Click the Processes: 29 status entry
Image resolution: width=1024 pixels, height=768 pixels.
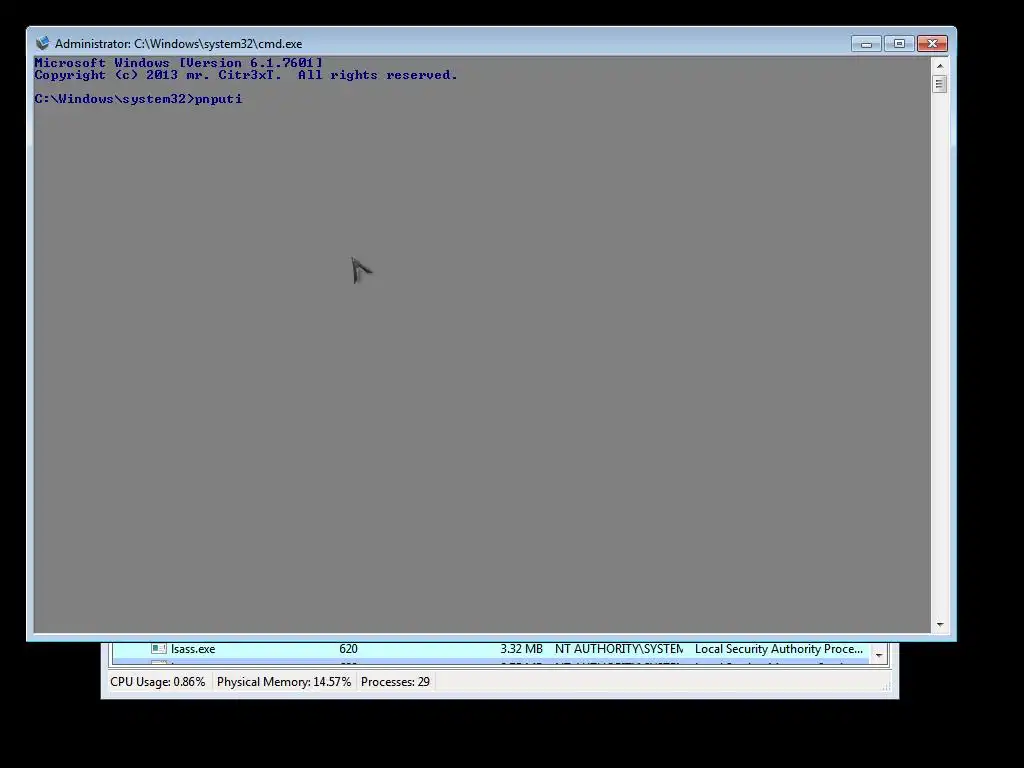[x=395, y=682]
